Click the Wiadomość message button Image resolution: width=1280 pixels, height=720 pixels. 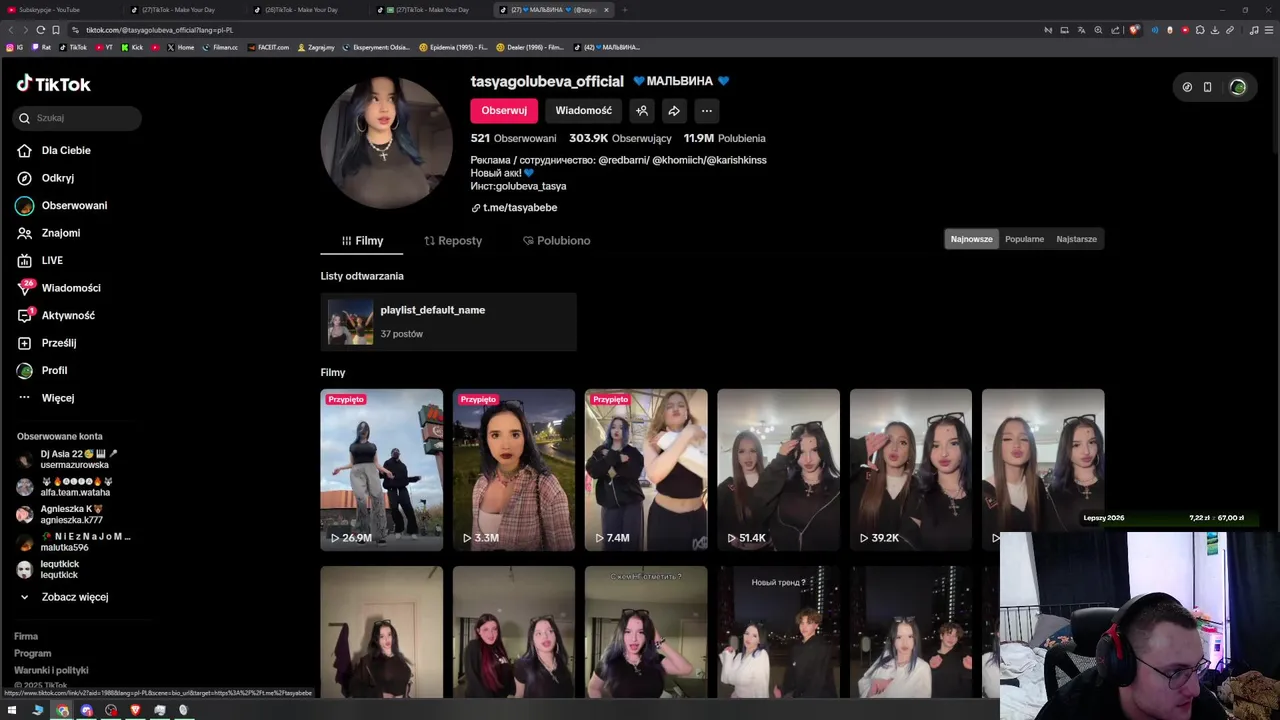[x=584, y=111]
